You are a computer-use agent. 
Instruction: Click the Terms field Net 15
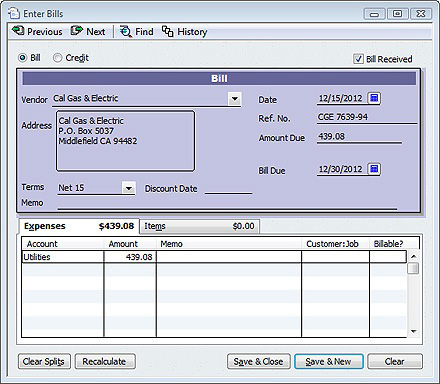pos(90,188)
